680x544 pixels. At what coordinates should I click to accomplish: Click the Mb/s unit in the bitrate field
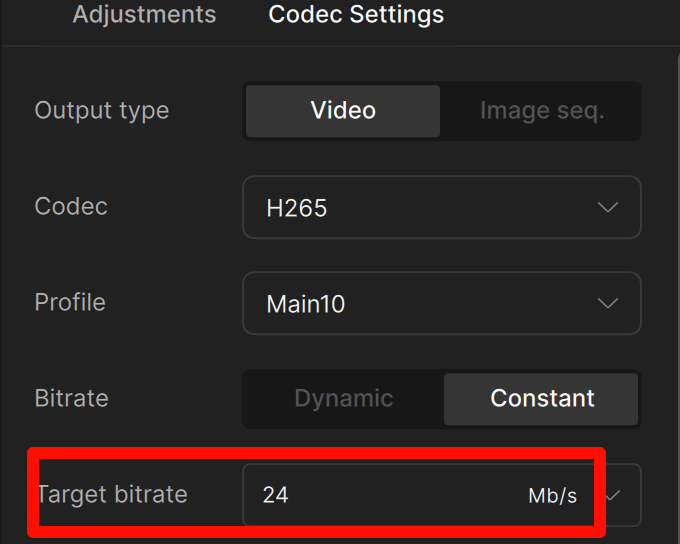[552, 495]
